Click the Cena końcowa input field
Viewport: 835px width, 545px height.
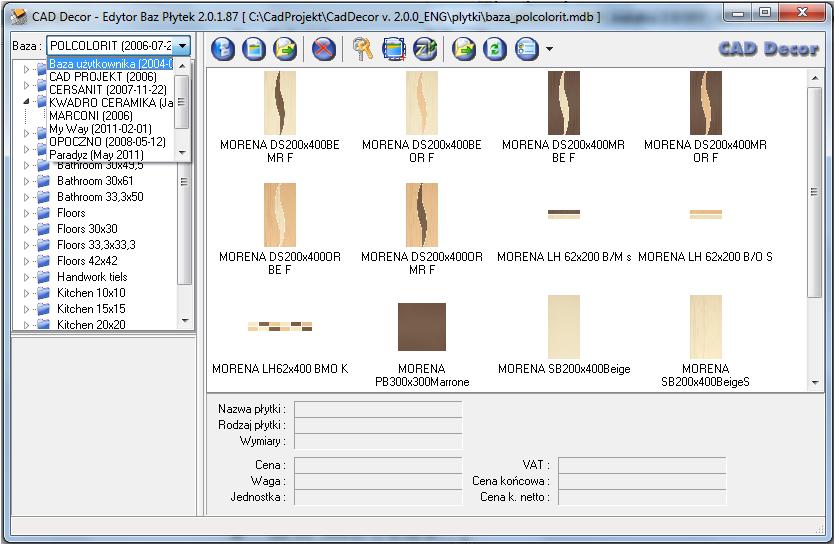coord(642,481)
